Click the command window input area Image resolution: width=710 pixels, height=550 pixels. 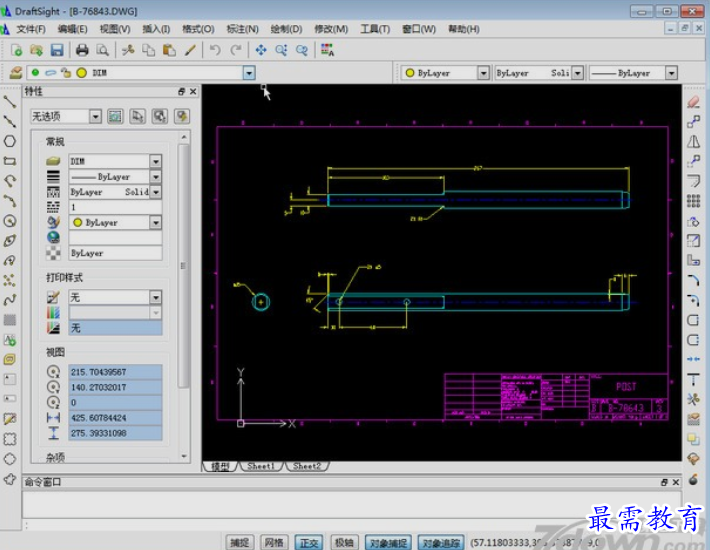(351, 505)
